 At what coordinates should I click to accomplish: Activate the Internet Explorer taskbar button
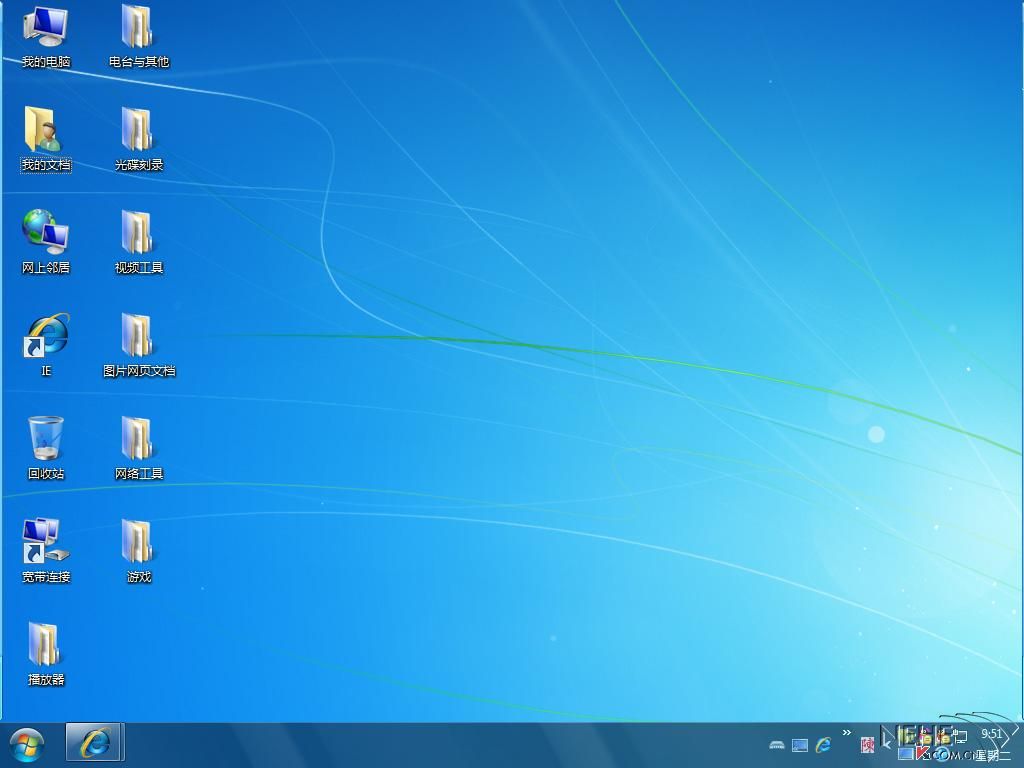coord(95,743)
